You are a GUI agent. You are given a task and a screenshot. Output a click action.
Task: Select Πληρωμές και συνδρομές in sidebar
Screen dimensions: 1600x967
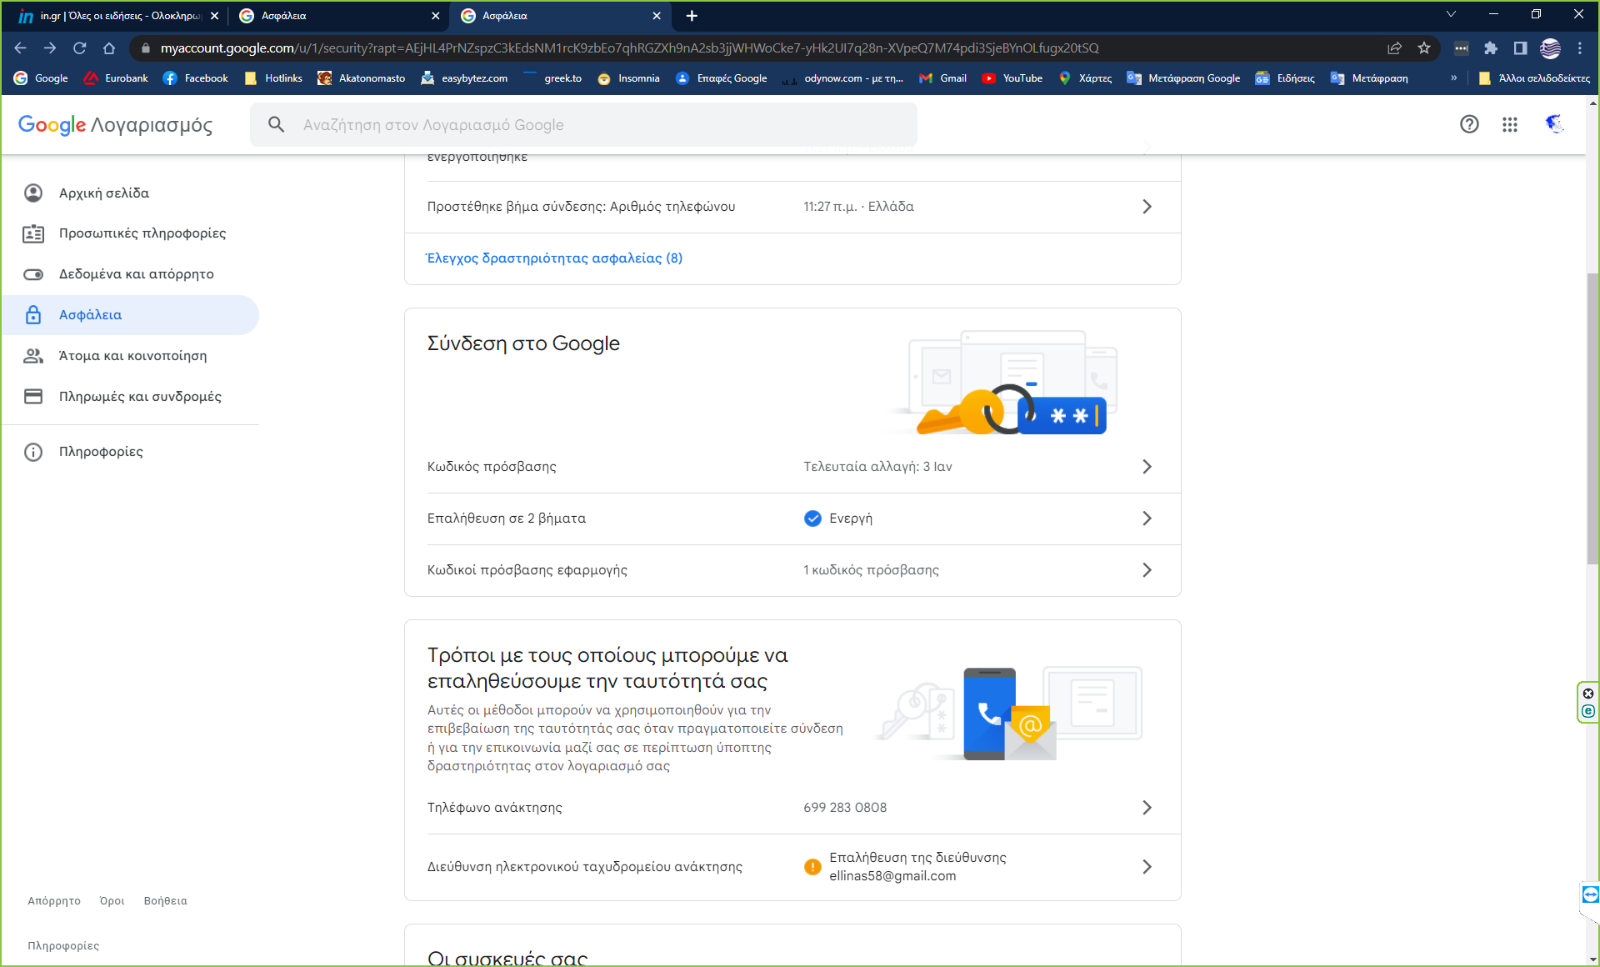130,396
